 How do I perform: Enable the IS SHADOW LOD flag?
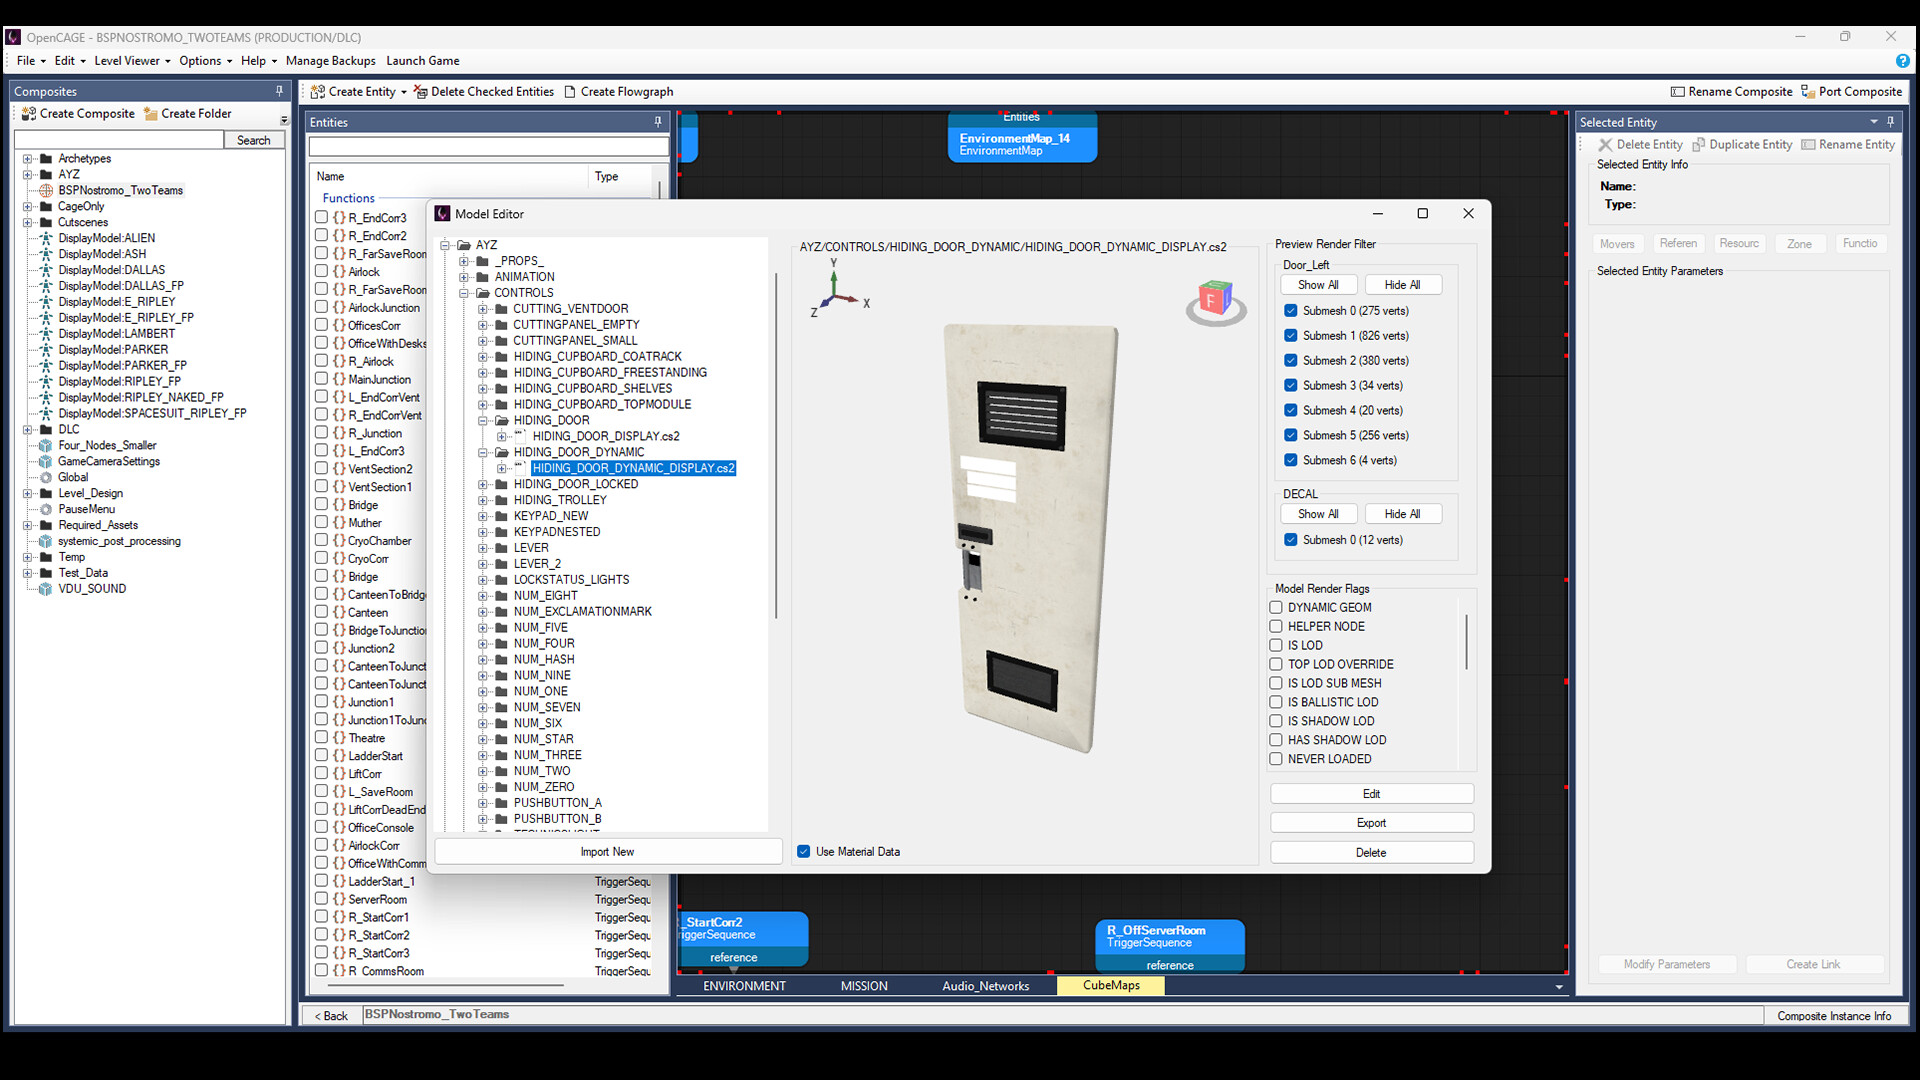point(1276,722)
